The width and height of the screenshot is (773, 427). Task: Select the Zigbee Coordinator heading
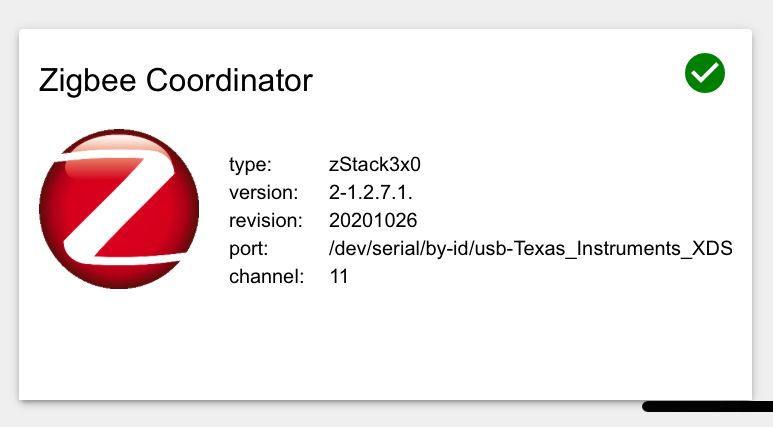pos(176,81)
